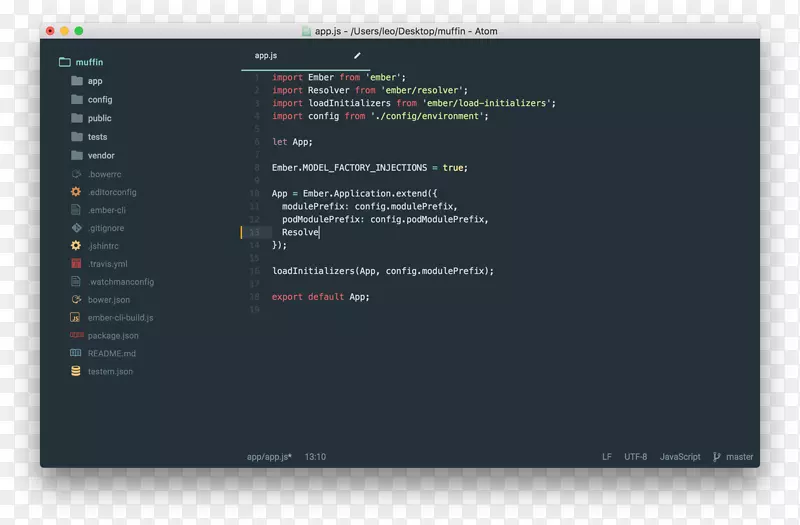
Task: Click the file icon in the title bar
Action: (306, 31)
